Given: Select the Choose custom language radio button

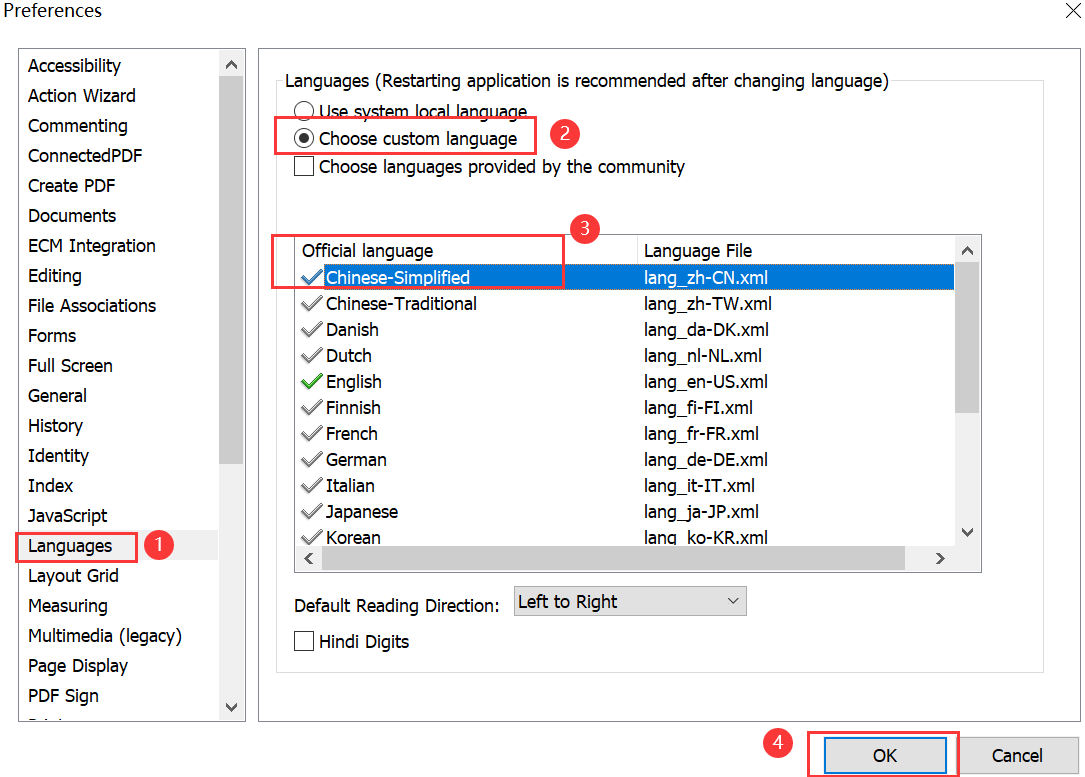Looking at the screenshot, I should coord(304,138).
